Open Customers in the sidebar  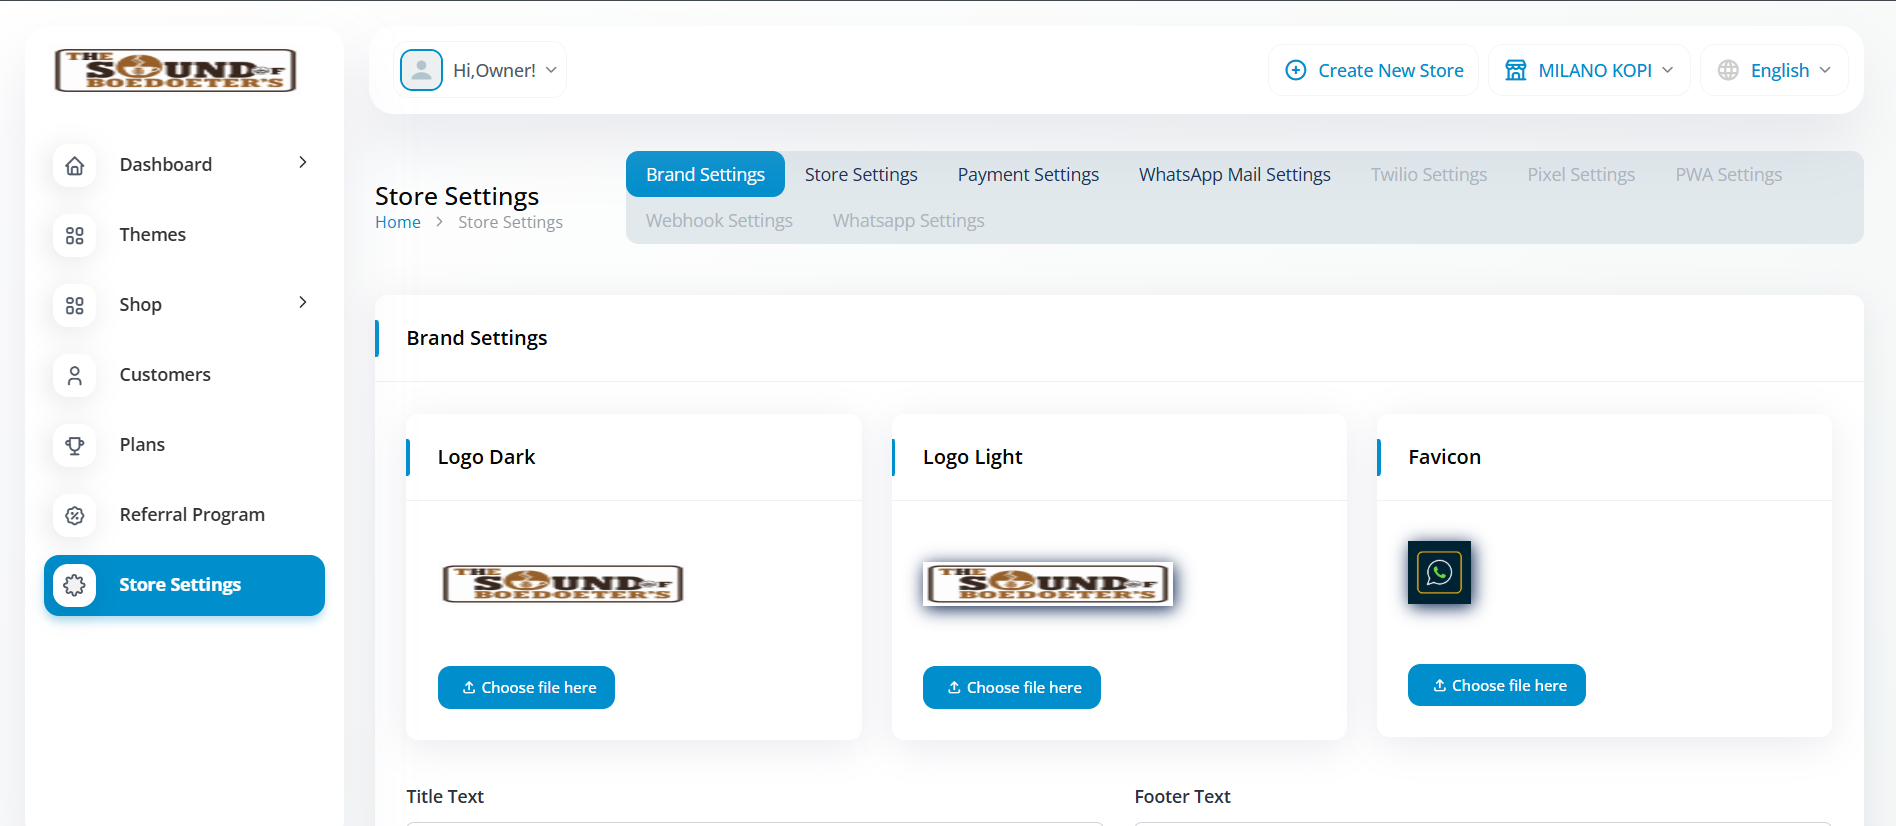pyautogui.click(x=184, y=375)
